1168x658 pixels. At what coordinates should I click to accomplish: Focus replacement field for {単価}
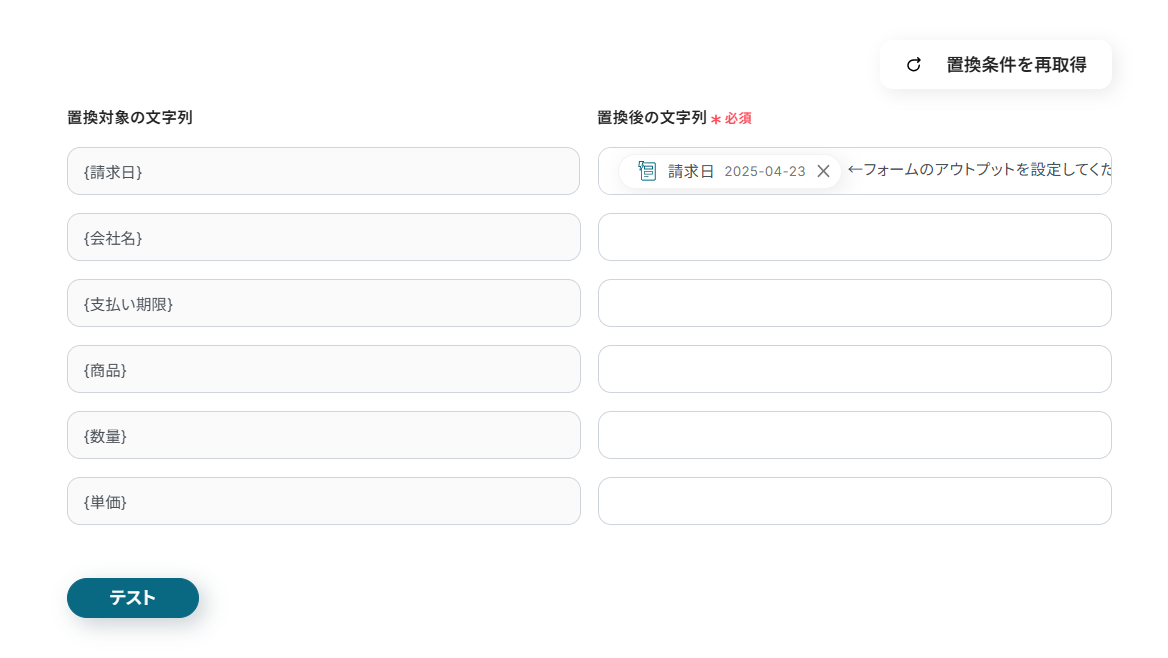click(854, 501)
